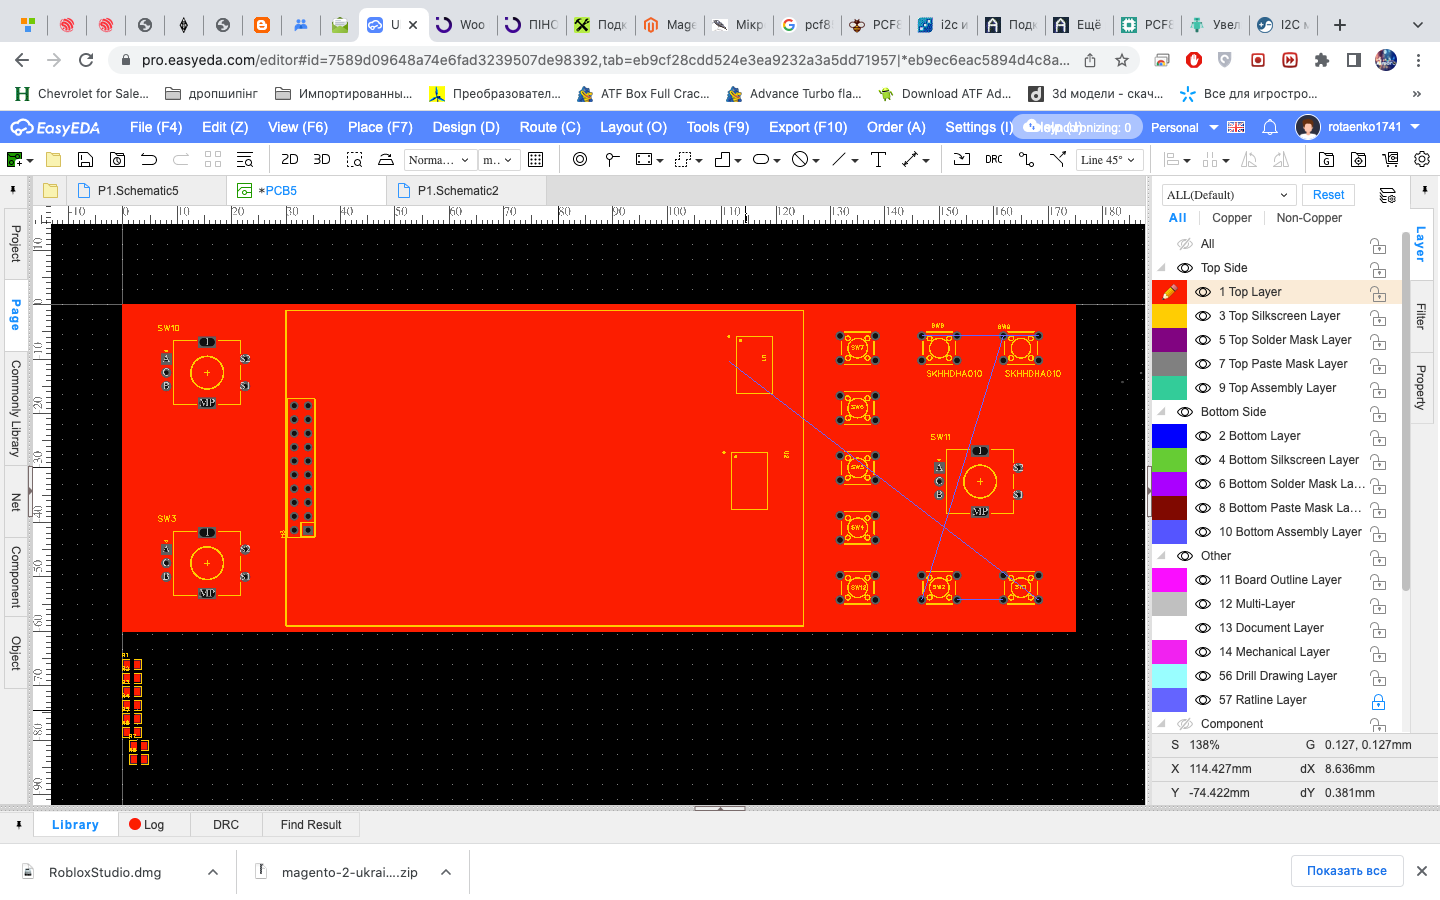Open the layer manager settings icon
The image size is (1440, 900).
[x=1387, y=195]
